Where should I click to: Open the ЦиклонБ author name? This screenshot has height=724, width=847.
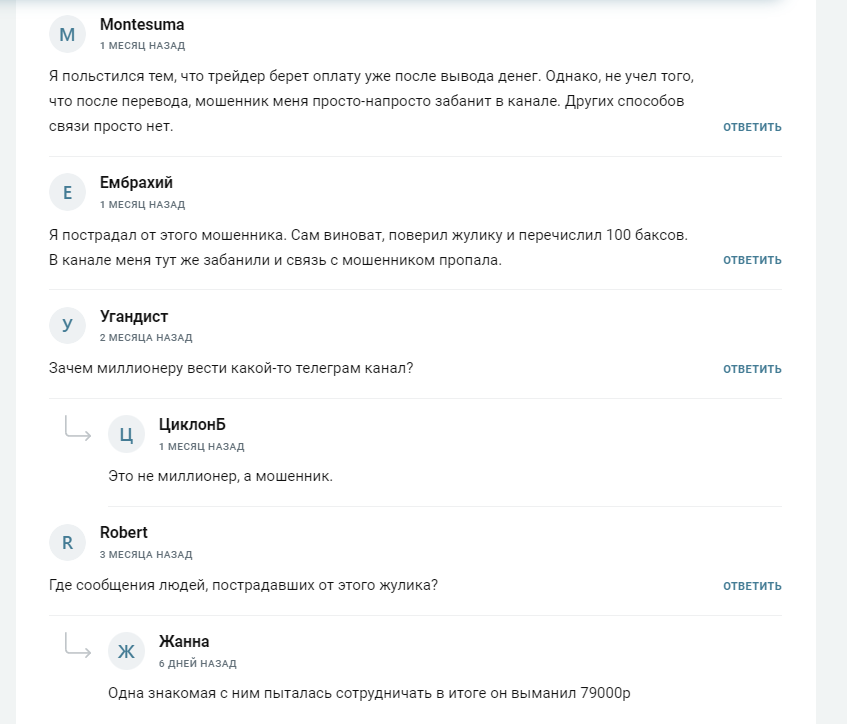(192, 425)
